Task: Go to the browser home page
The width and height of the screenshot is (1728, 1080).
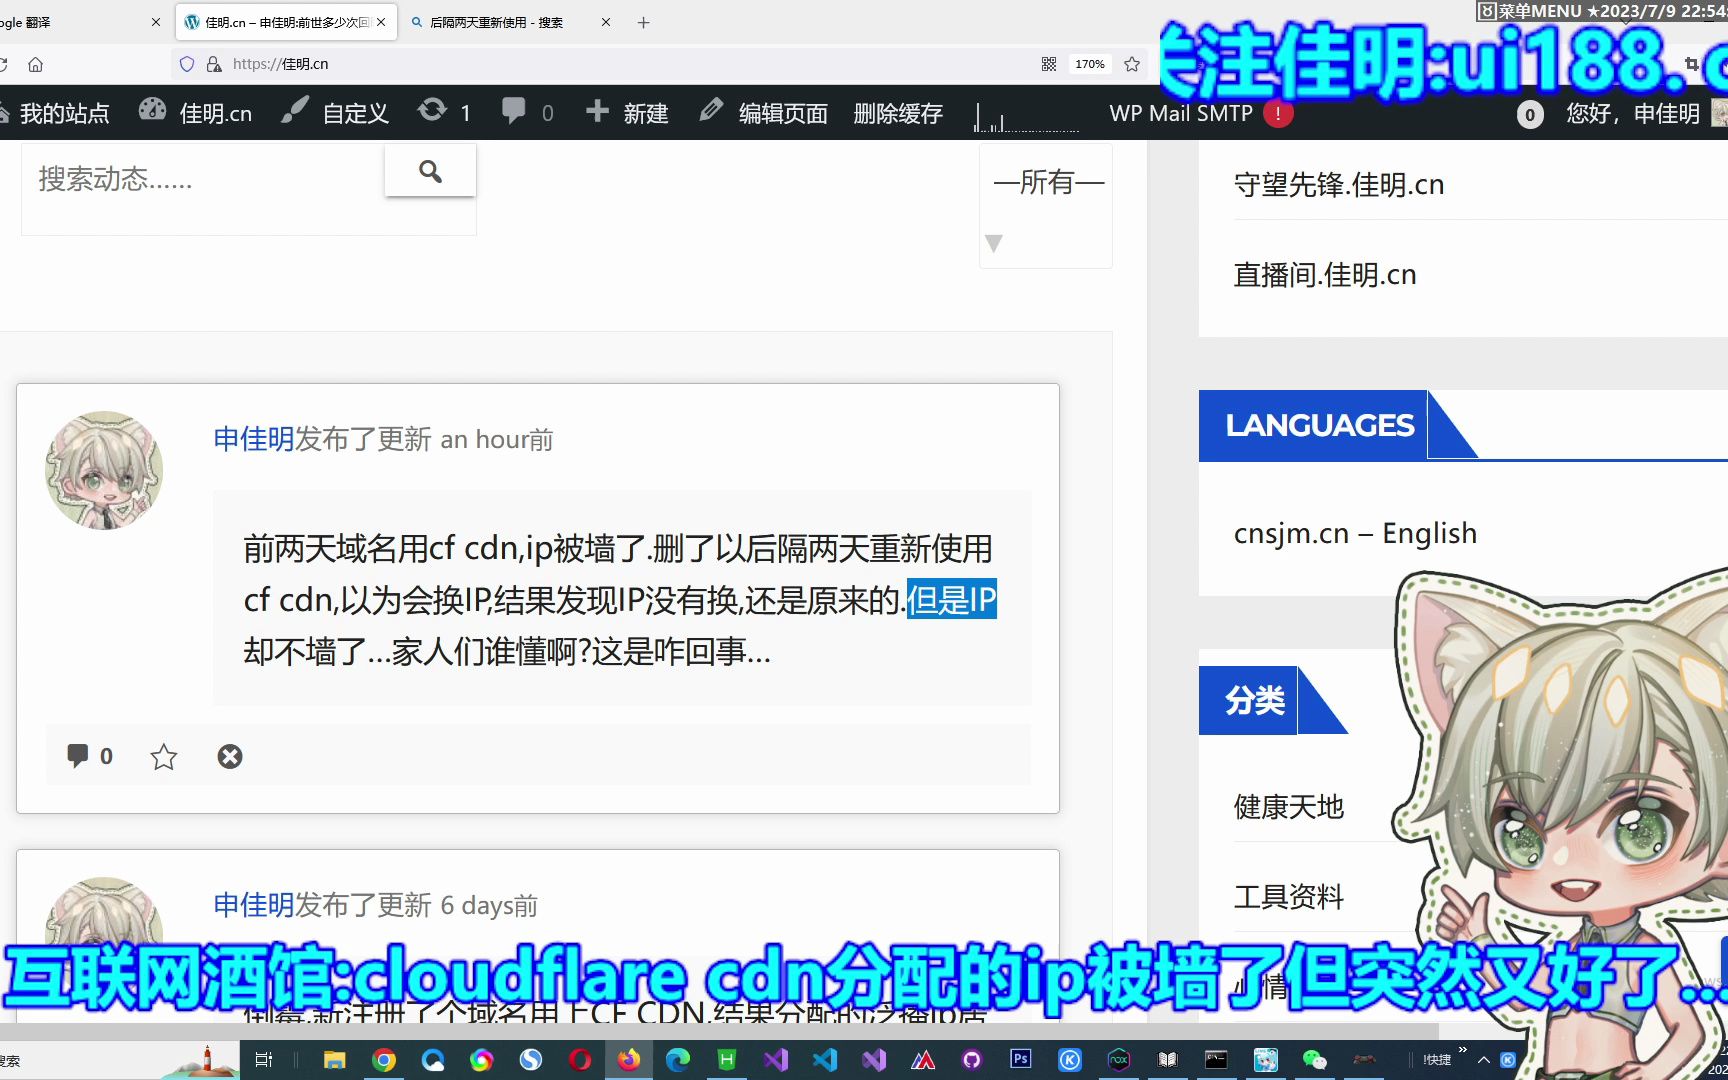Action: [35, 64]
